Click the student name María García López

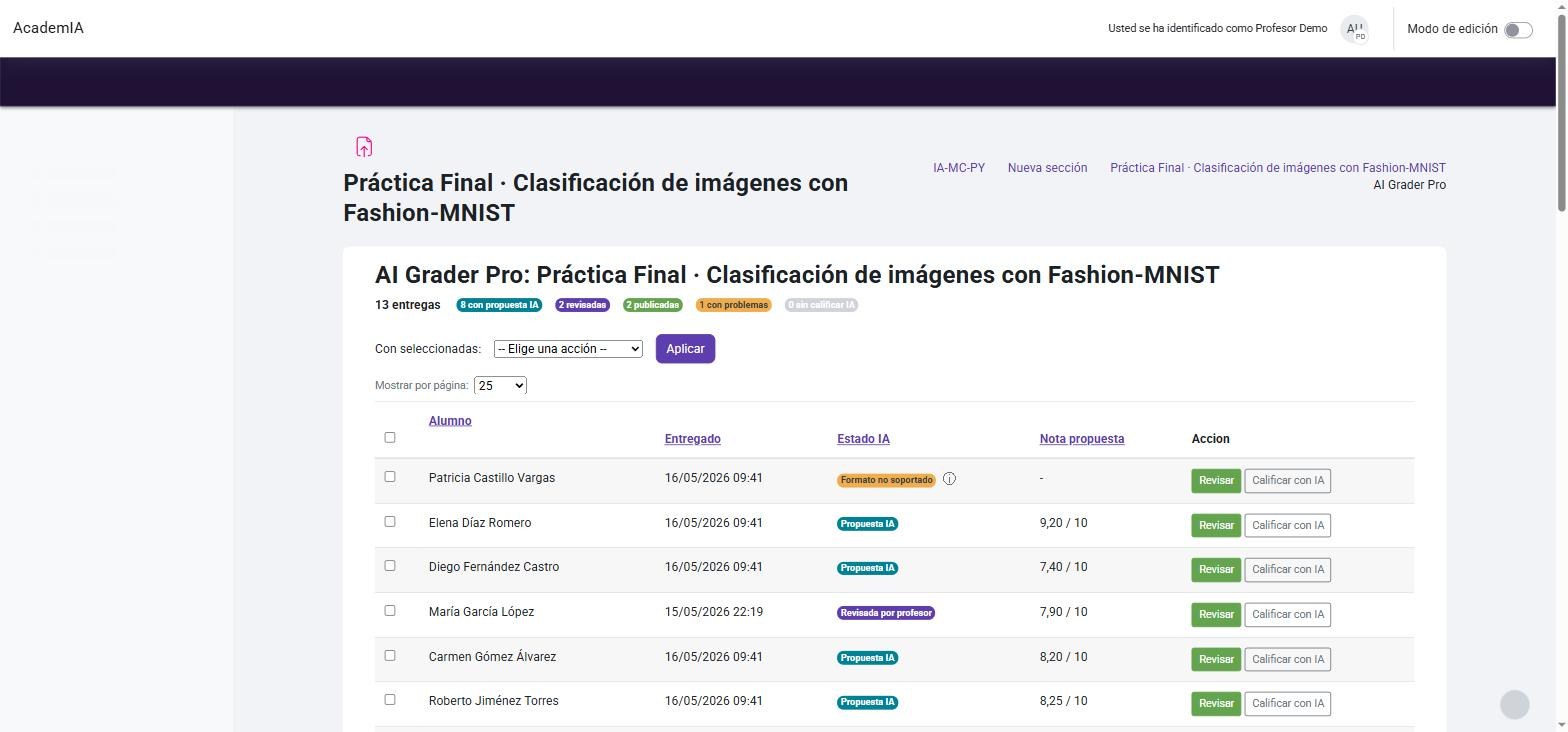coord(481,612)
